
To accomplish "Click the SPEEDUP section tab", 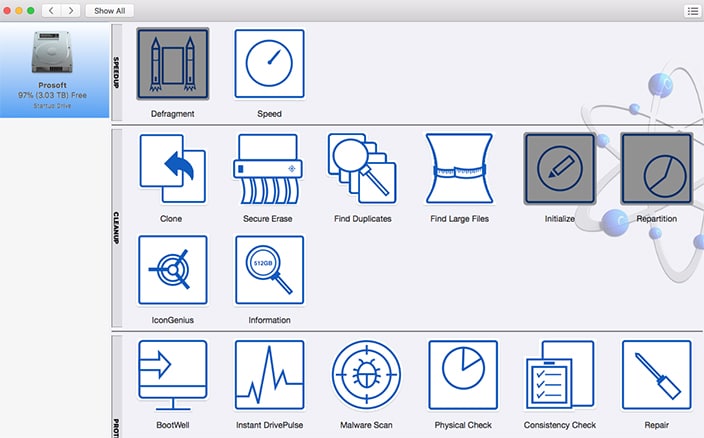I will (116, 72).
